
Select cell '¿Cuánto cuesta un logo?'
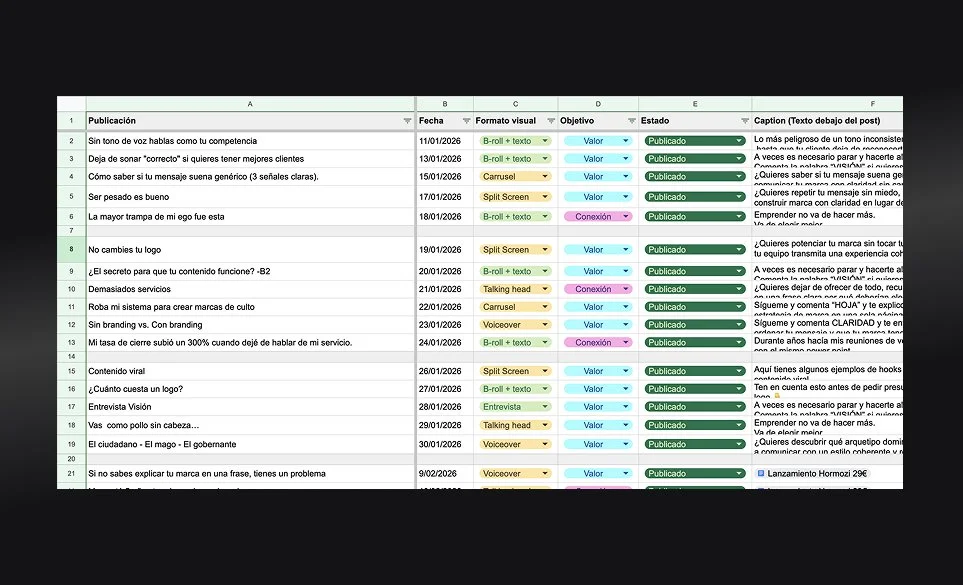(x=251, y=389)
